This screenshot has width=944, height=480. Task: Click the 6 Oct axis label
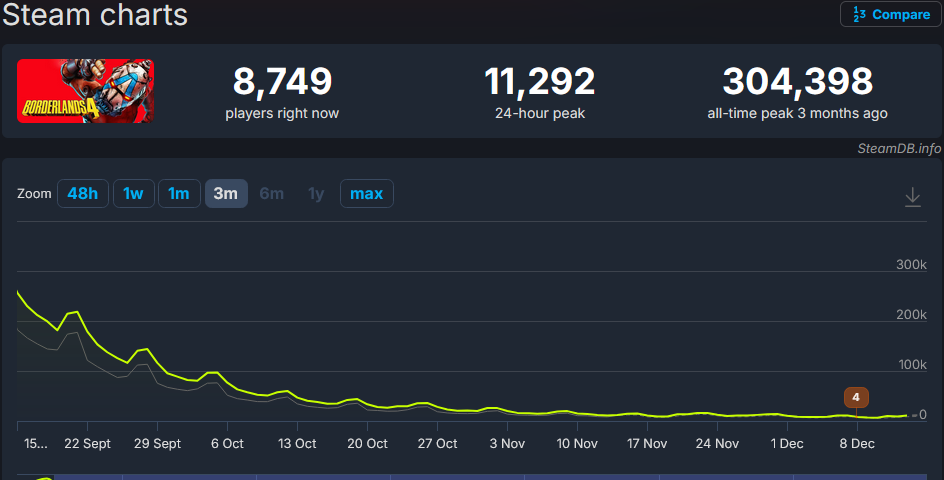coord(227,444)
